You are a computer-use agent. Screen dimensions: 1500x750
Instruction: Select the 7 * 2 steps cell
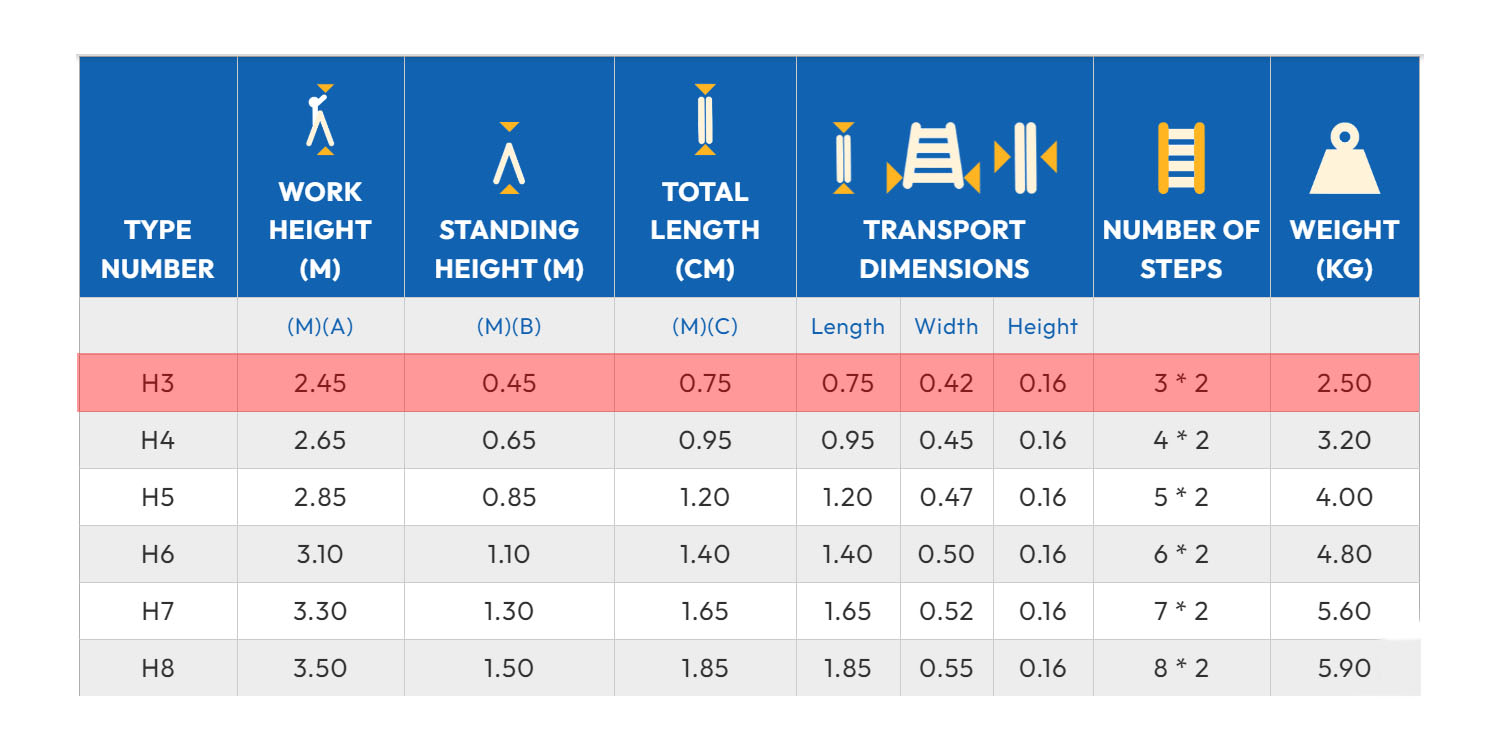(1181, 611)
